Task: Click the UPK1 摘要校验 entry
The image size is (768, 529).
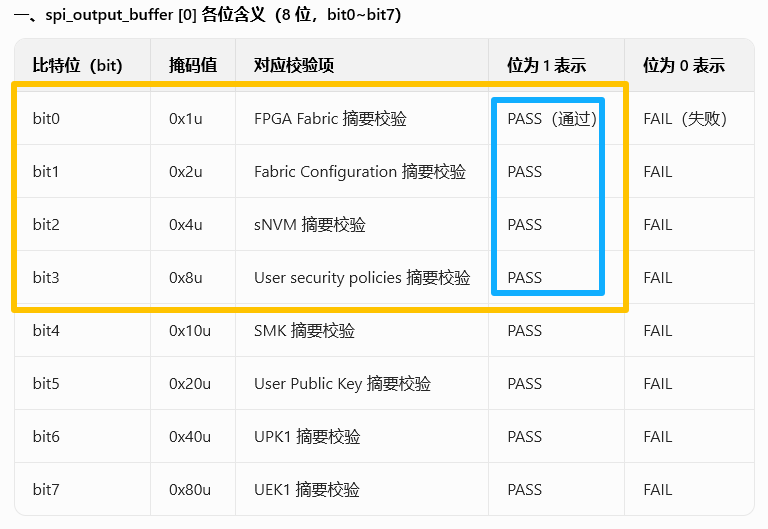Action: point(307,436)
